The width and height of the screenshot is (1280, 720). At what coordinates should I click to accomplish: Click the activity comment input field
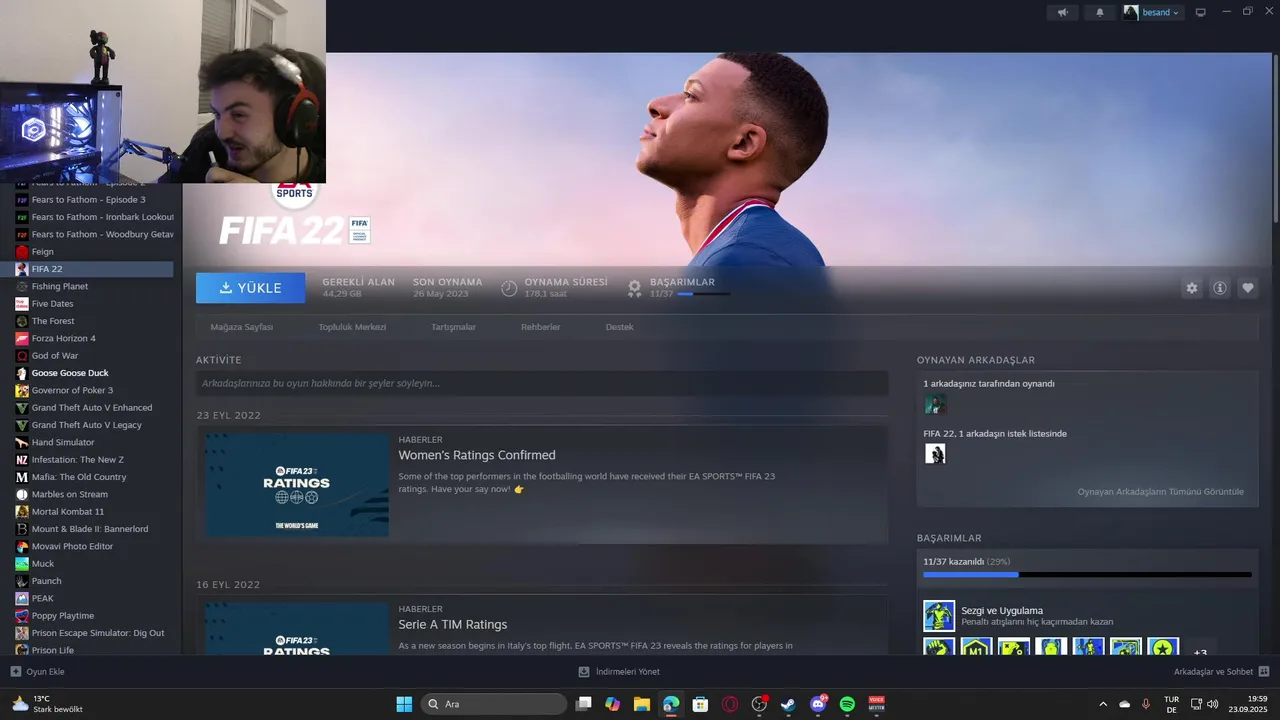542,383
